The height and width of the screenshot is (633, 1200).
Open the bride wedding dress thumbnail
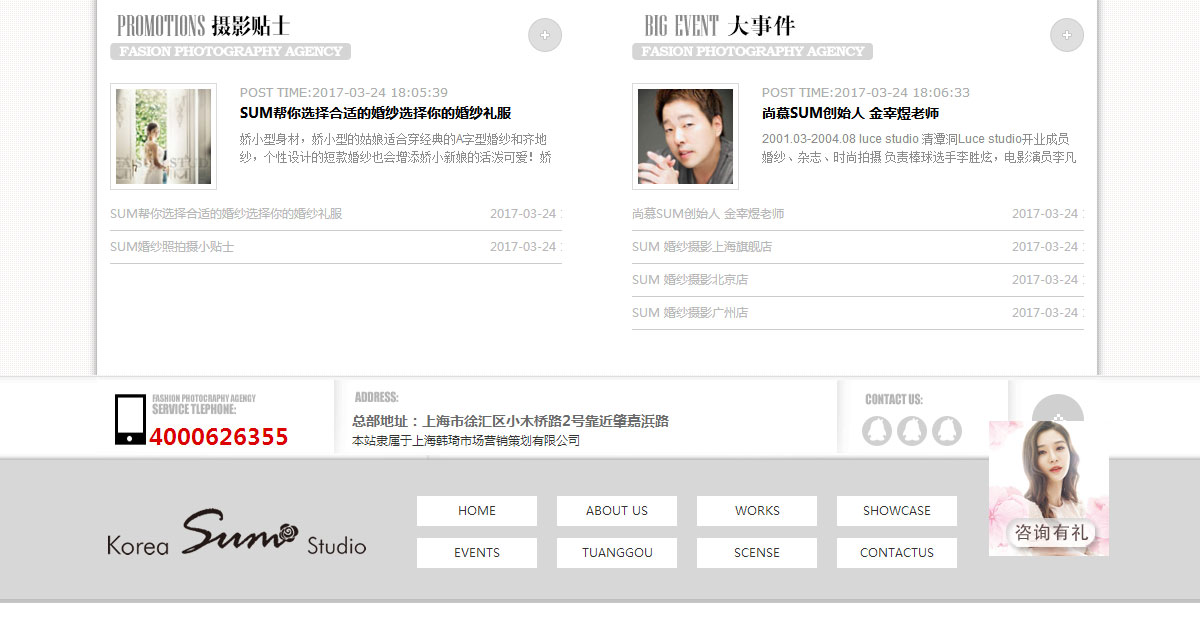pos(163,136)
